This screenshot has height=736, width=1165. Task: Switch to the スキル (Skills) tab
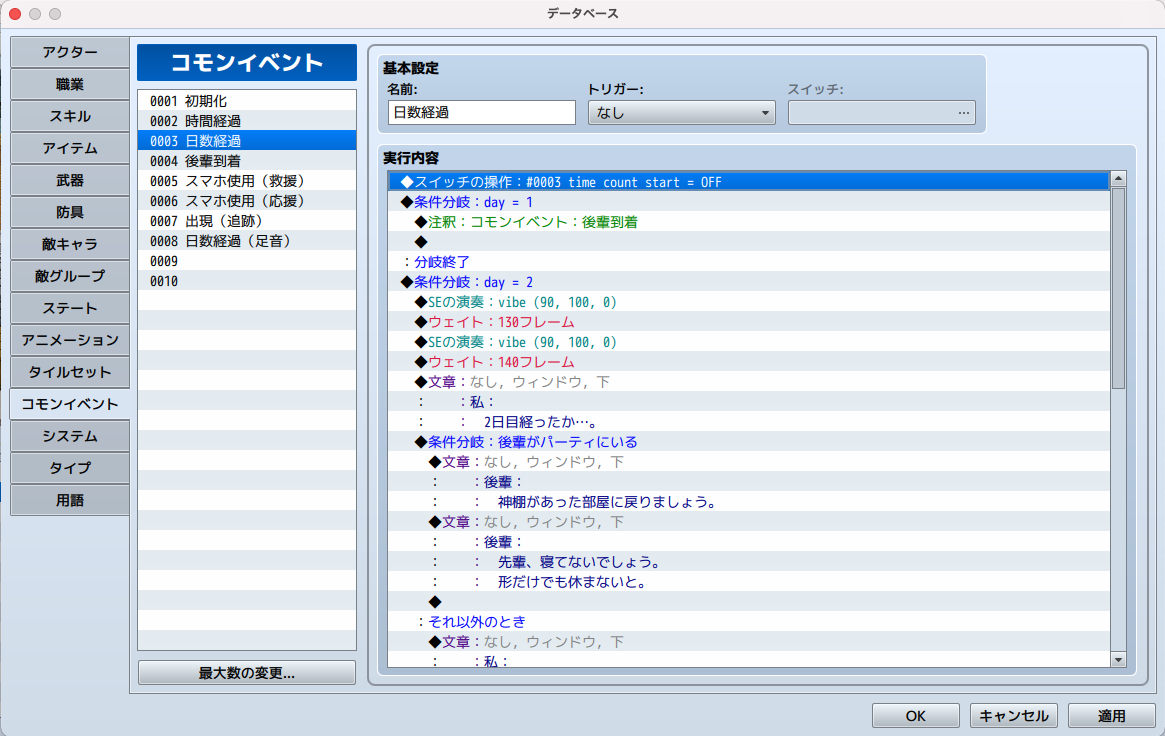pyautogui.click(x=70, y=116)
